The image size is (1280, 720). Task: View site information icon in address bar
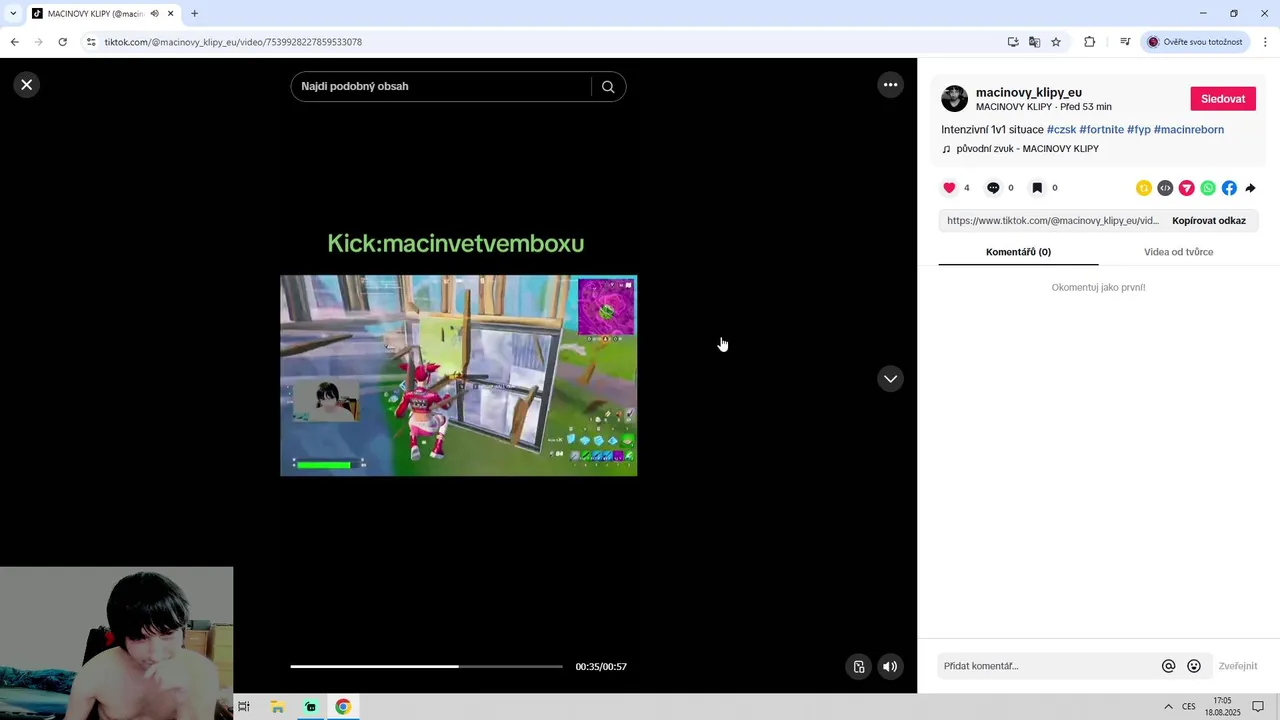(x=90, y=42)
